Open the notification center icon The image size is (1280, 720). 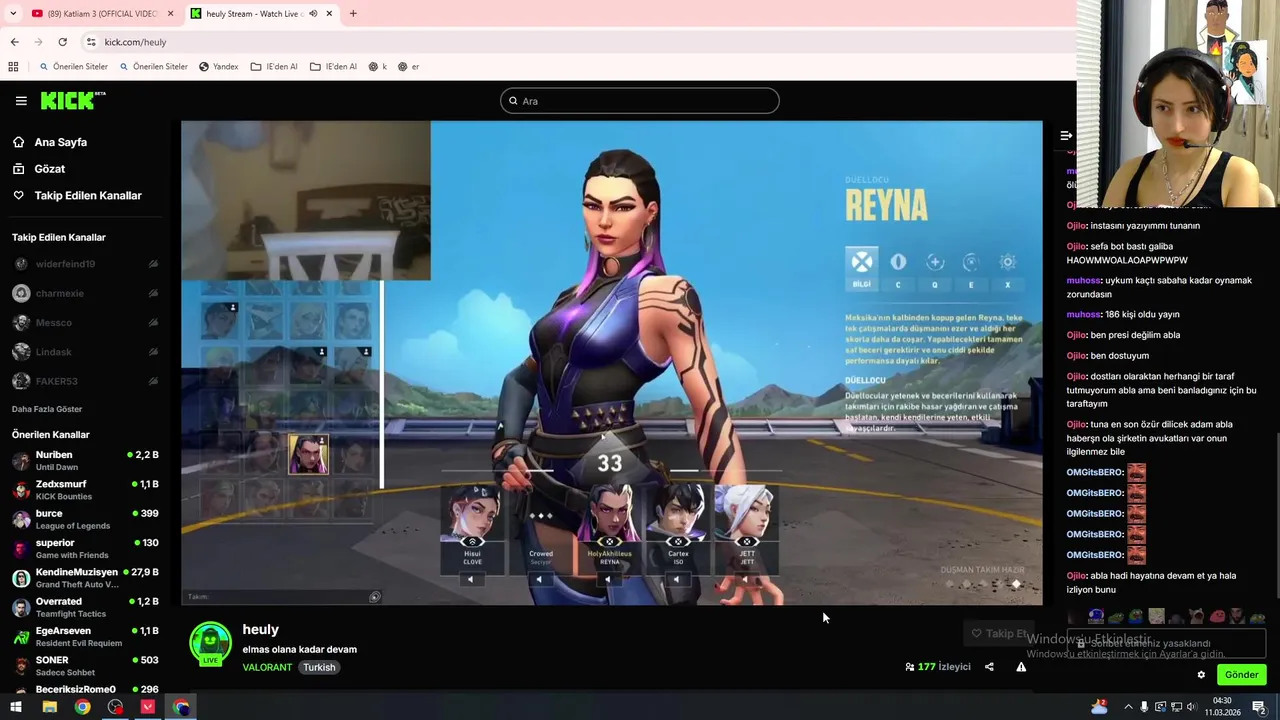pos(1259,707)
